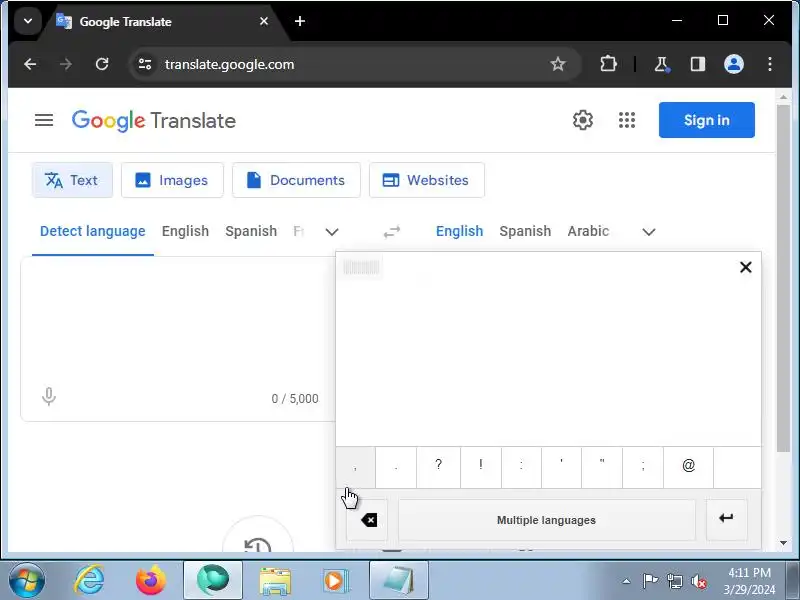
Task: Switch to Documents translation mode
Action: 296,180
